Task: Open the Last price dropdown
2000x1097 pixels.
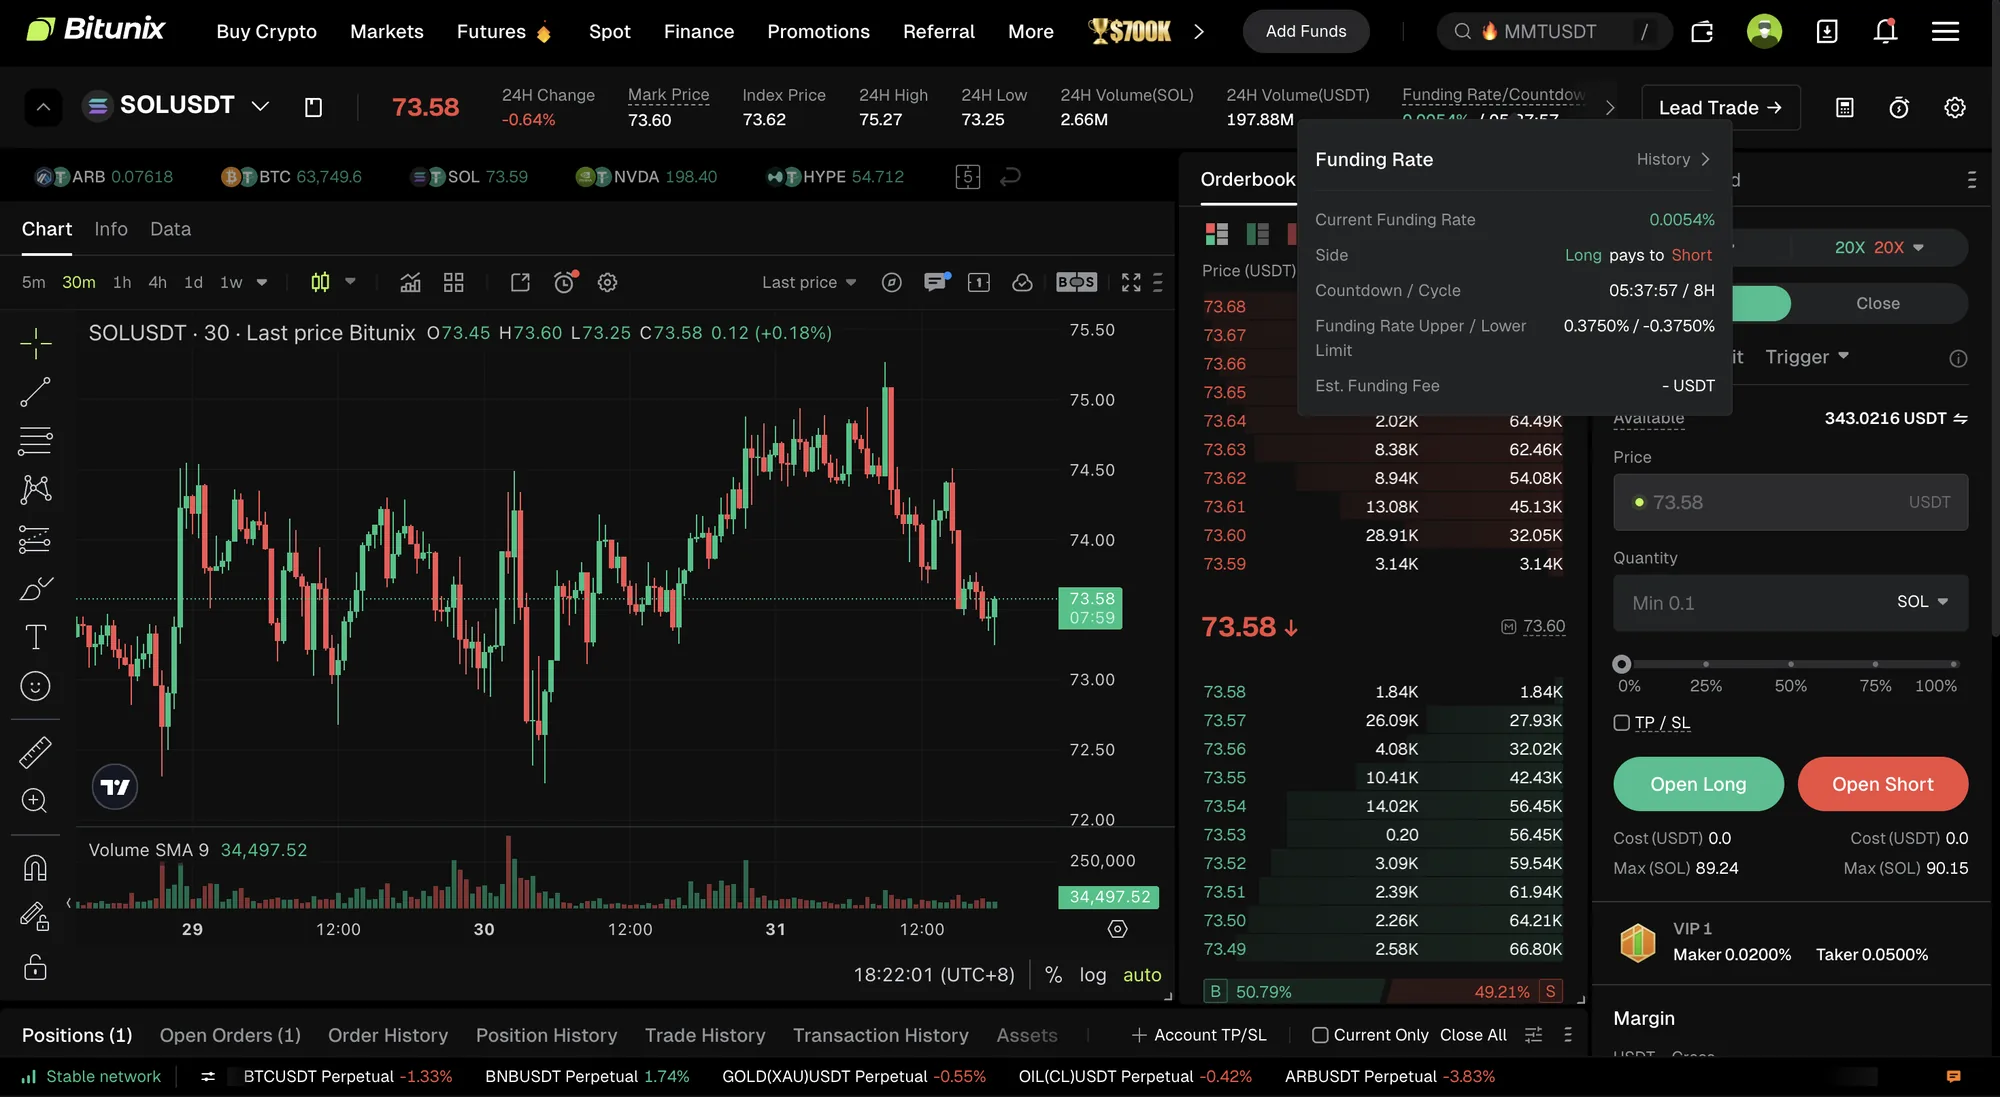Action: point(809,283)
